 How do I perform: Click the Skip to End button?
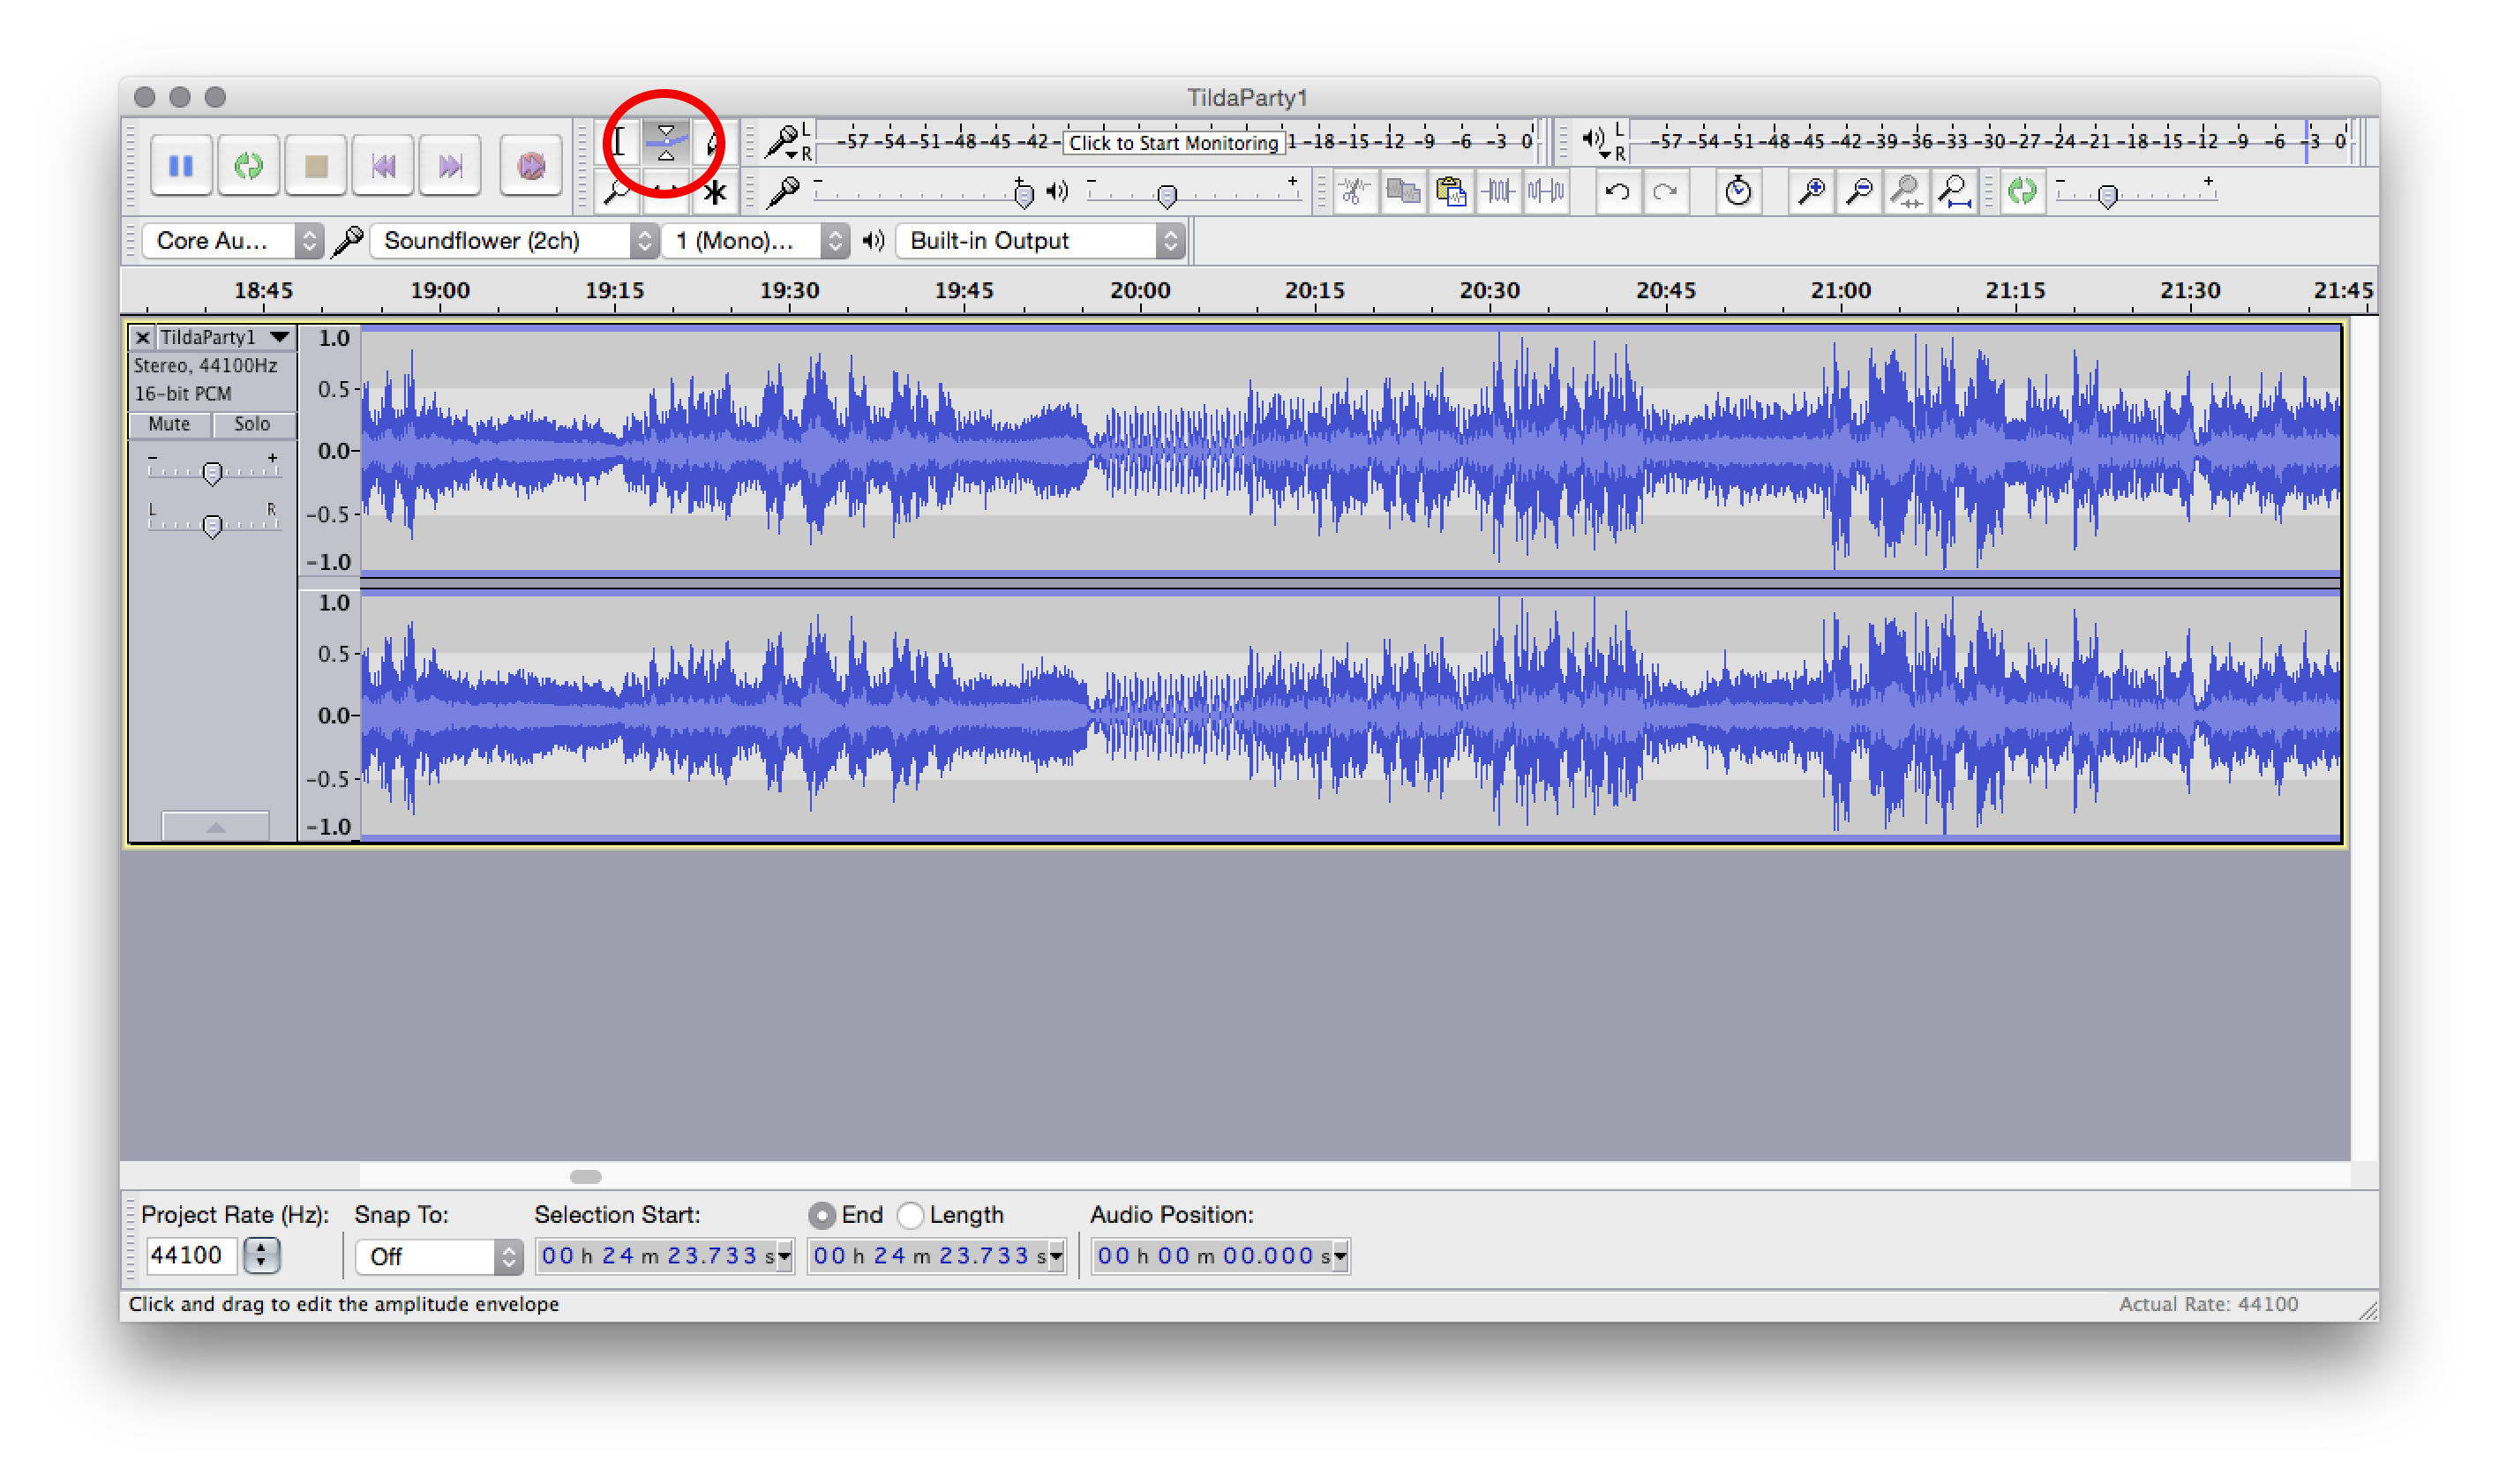pos(450,165)
